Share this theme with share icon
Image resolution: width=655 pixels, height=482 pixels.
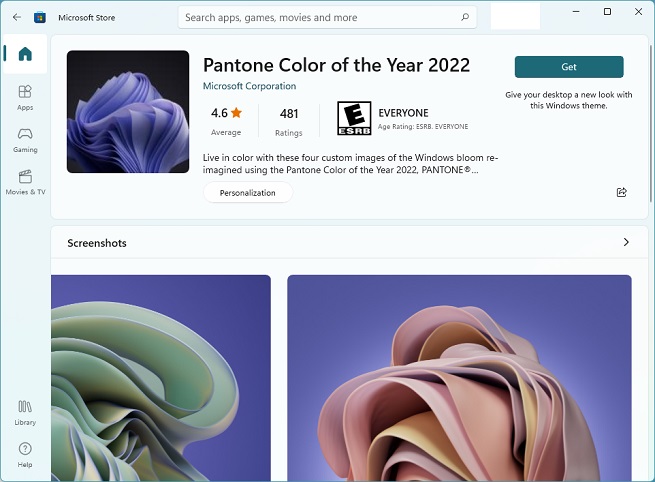(x=622, y=192)
